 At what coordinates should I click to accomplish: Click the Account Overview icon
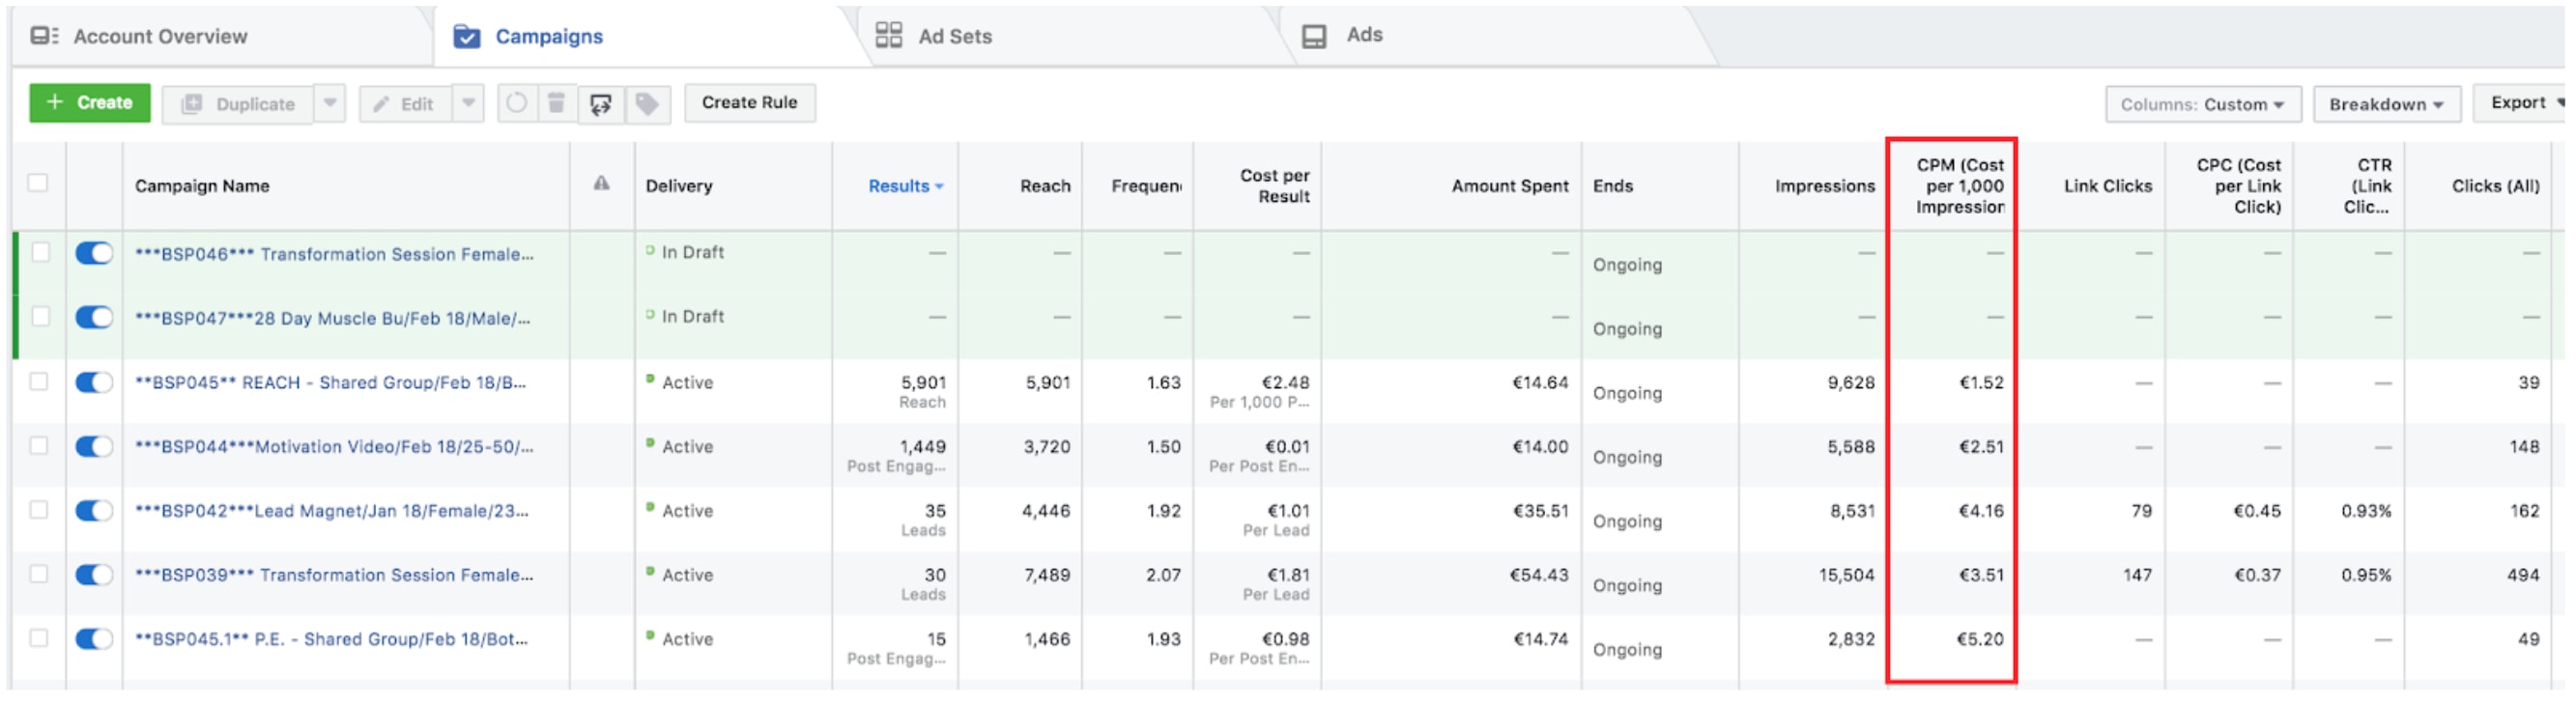[44, 36]
